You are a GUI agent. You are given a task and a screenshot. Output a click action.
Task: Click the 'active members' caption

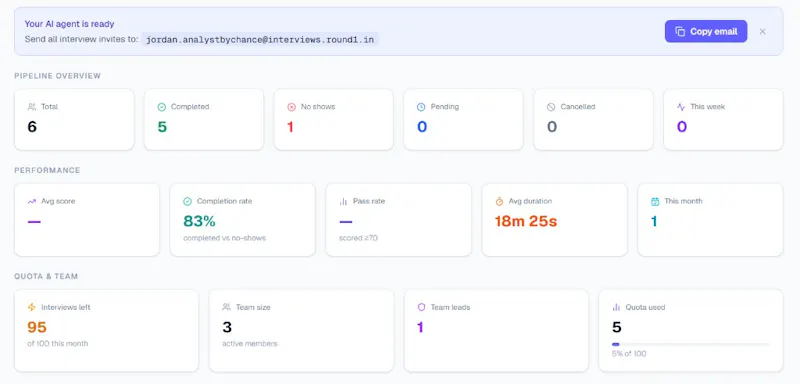(249, 344)
